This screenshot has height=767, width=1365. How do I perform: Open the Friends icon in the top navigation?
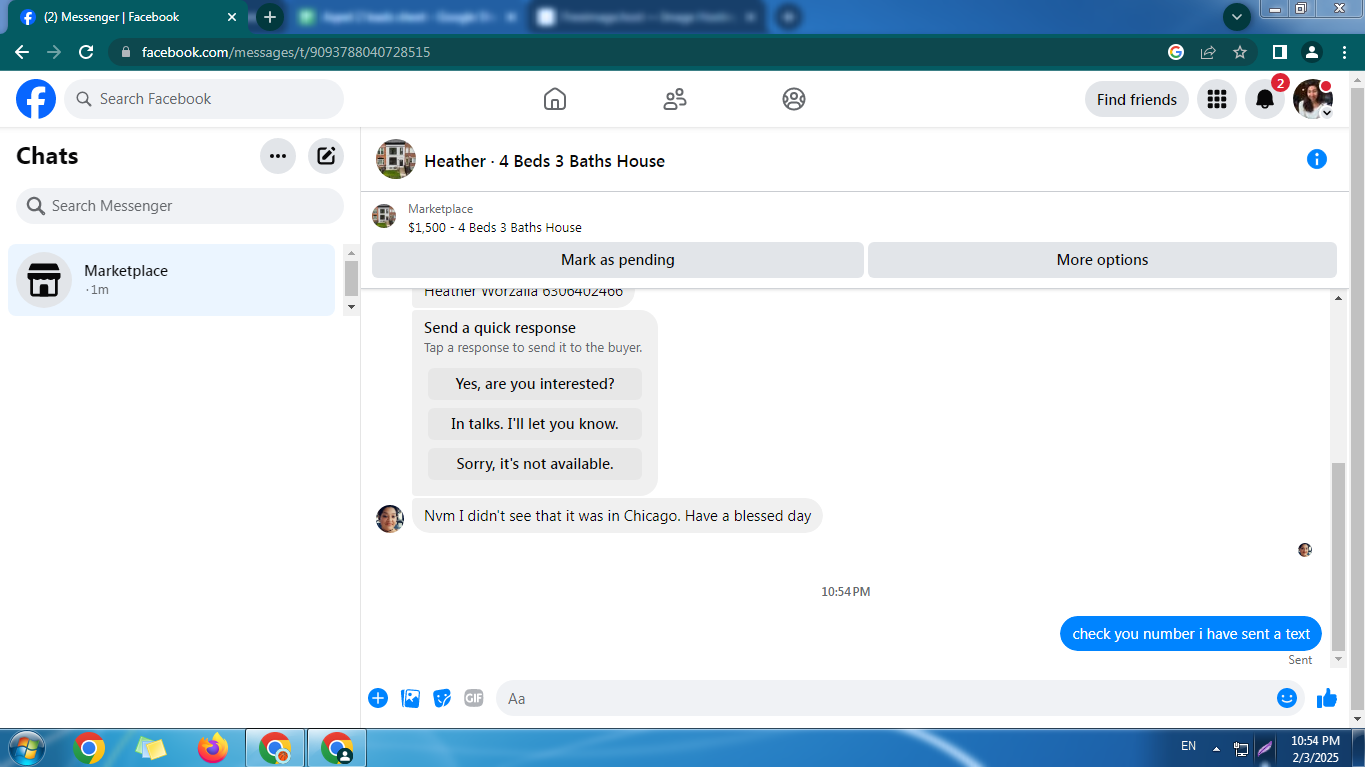click(x=675, y=99)
